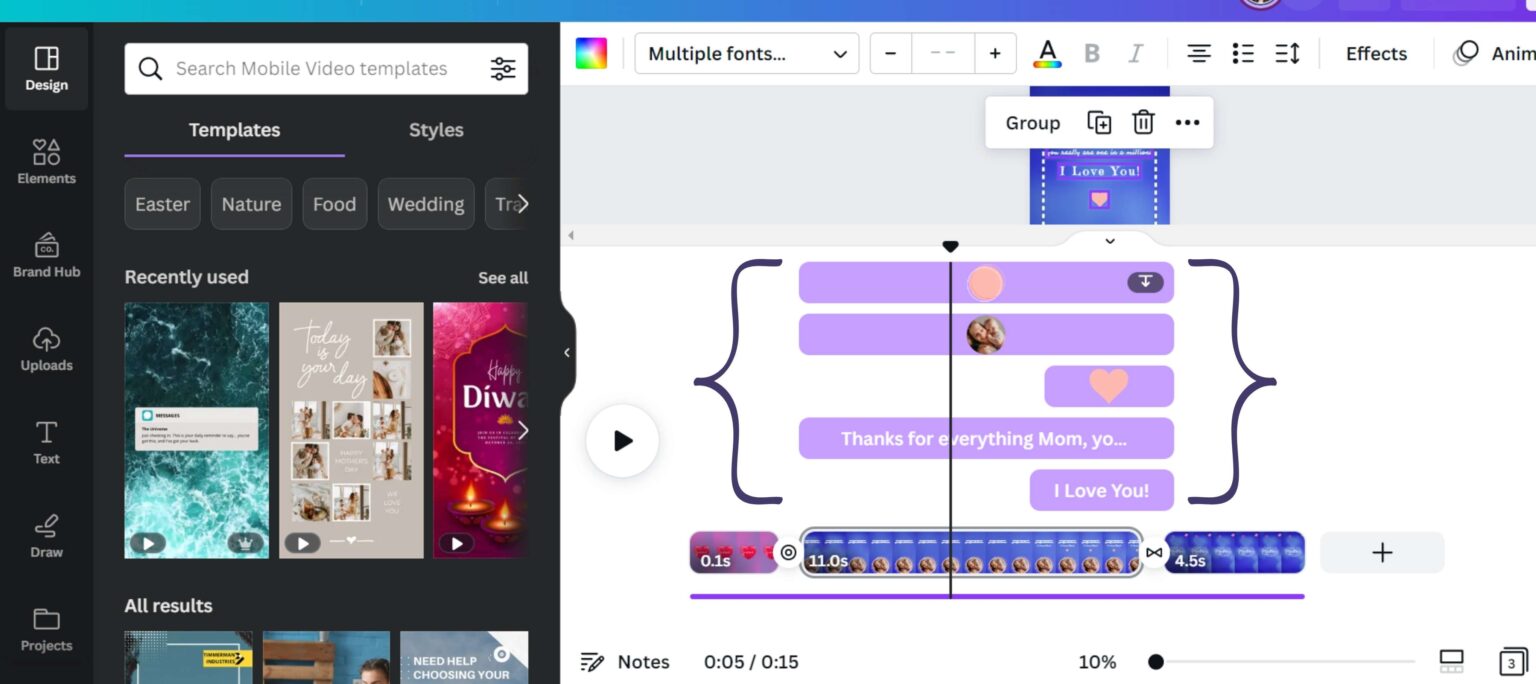Open text Effects options
Screen dimensions: 1536x684
[1375, 53]
